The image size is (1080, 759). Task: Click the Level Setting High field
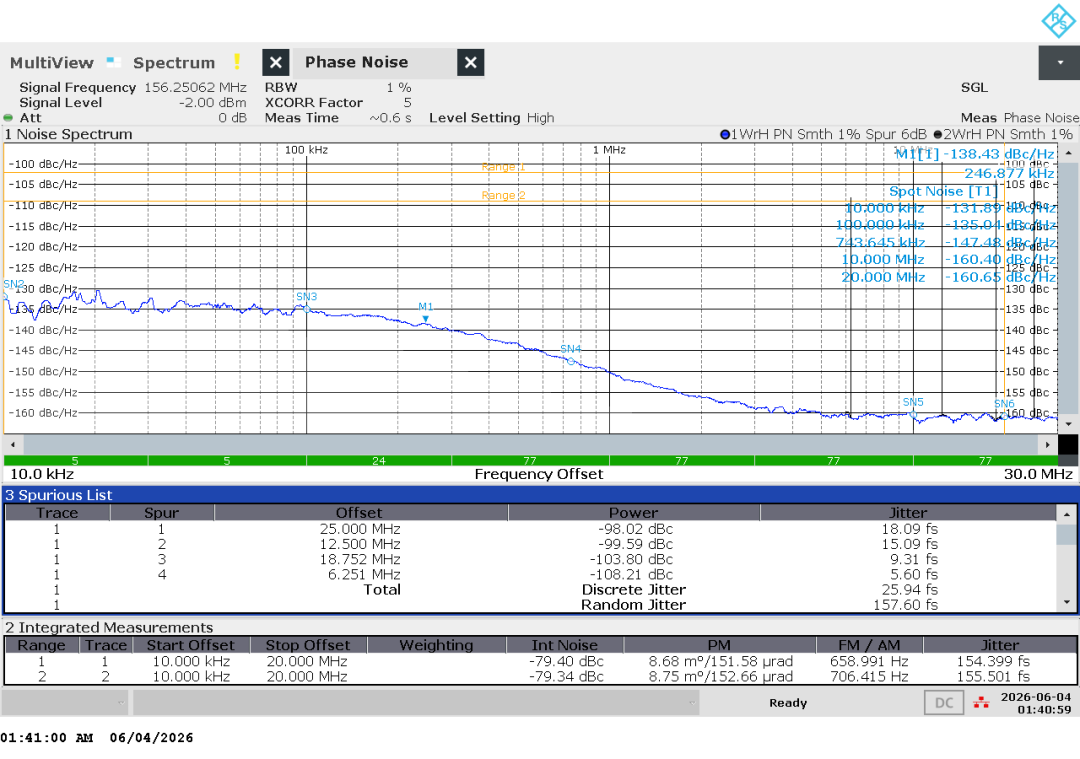pos(492,118)
